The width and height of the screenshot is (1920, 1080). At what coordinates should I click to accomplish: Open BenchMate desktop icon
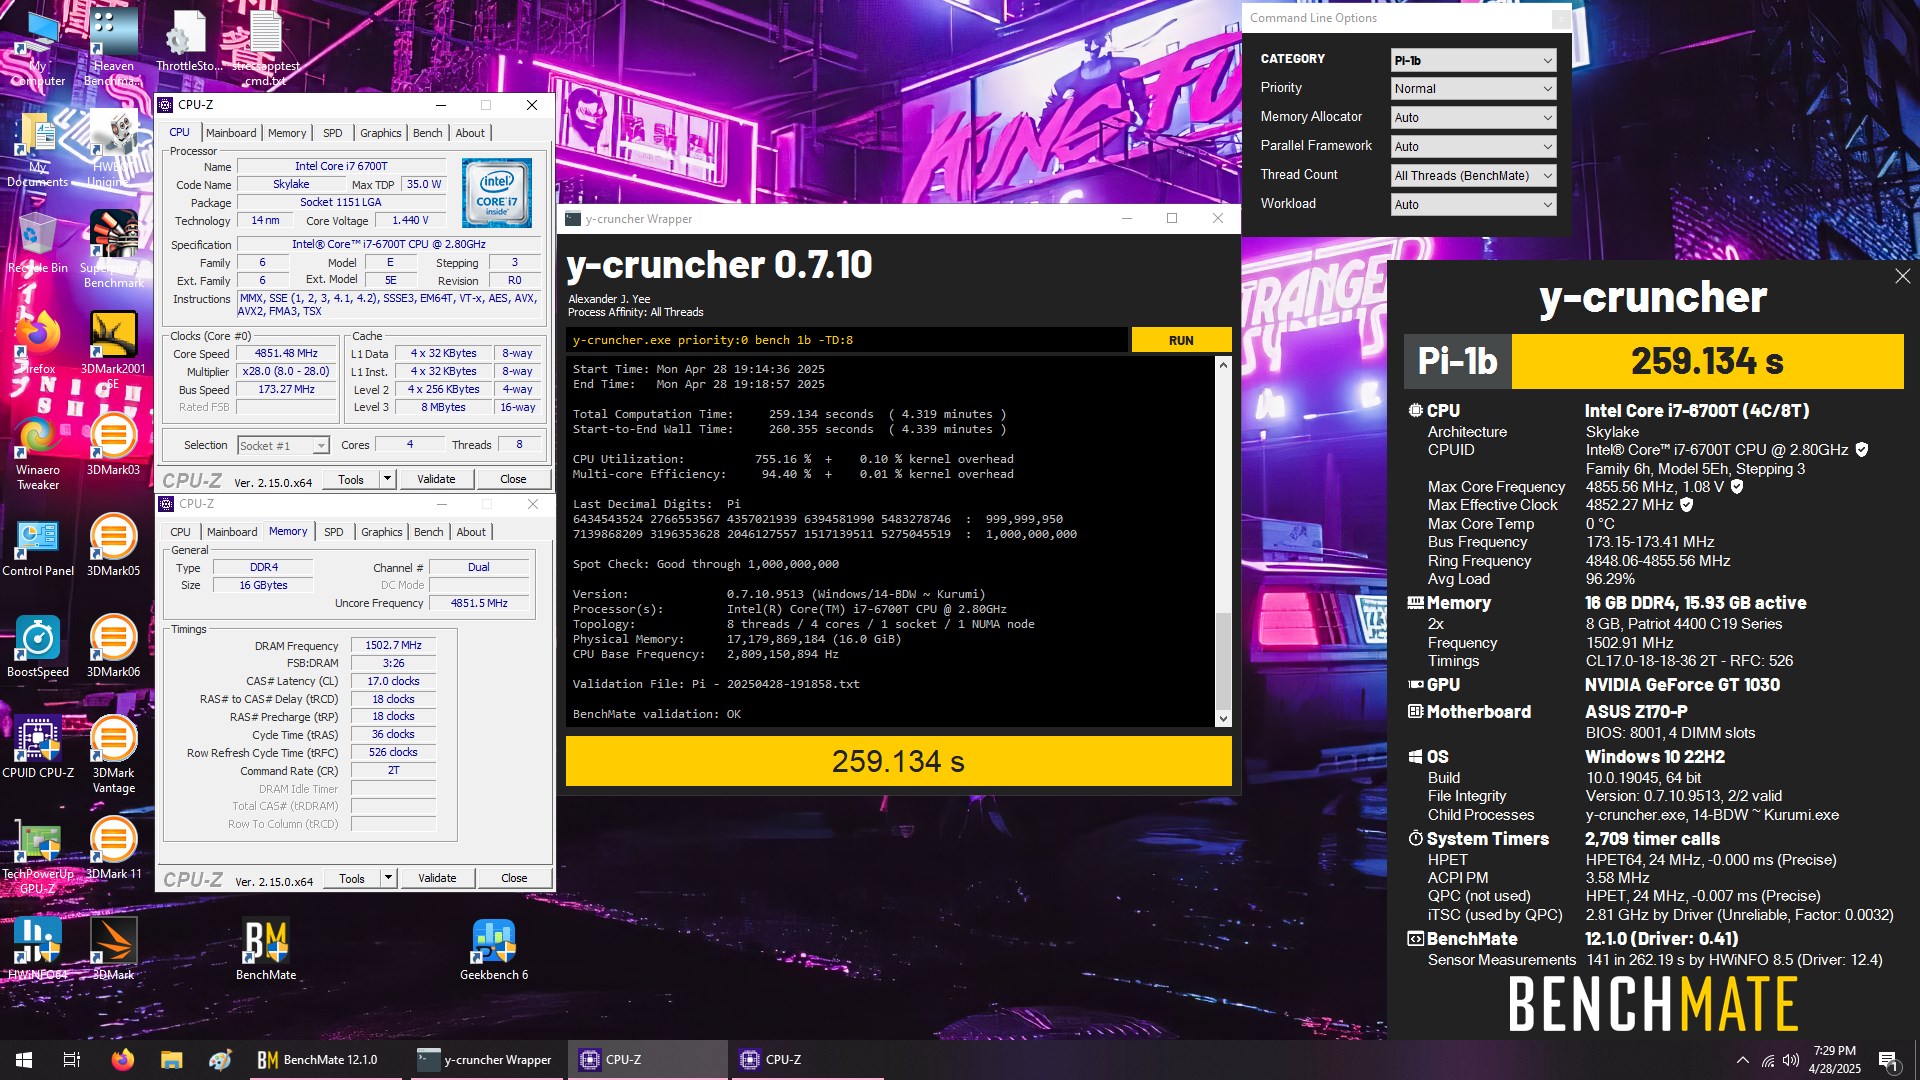(266, 949)
